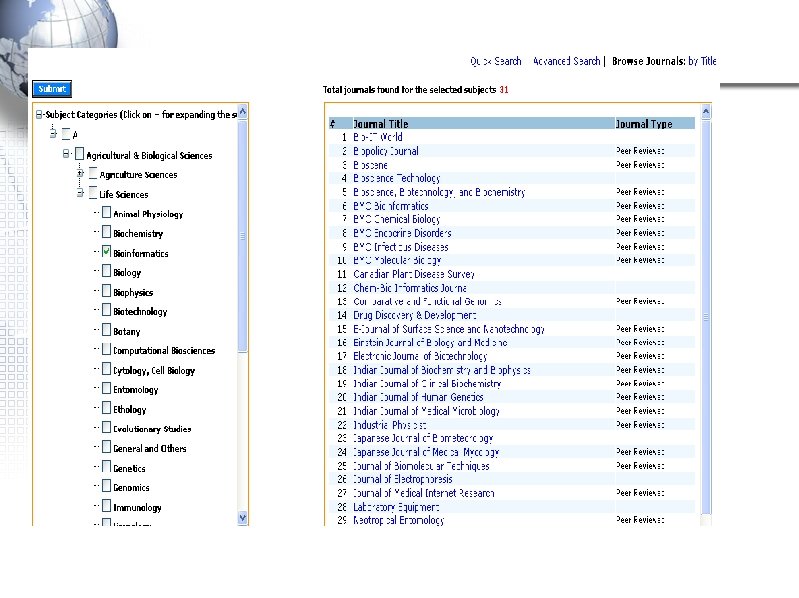This screenshot has height=598, width=799.
Task: Open Indian Journal of Medical Microbiology
Action: (427, 411)
